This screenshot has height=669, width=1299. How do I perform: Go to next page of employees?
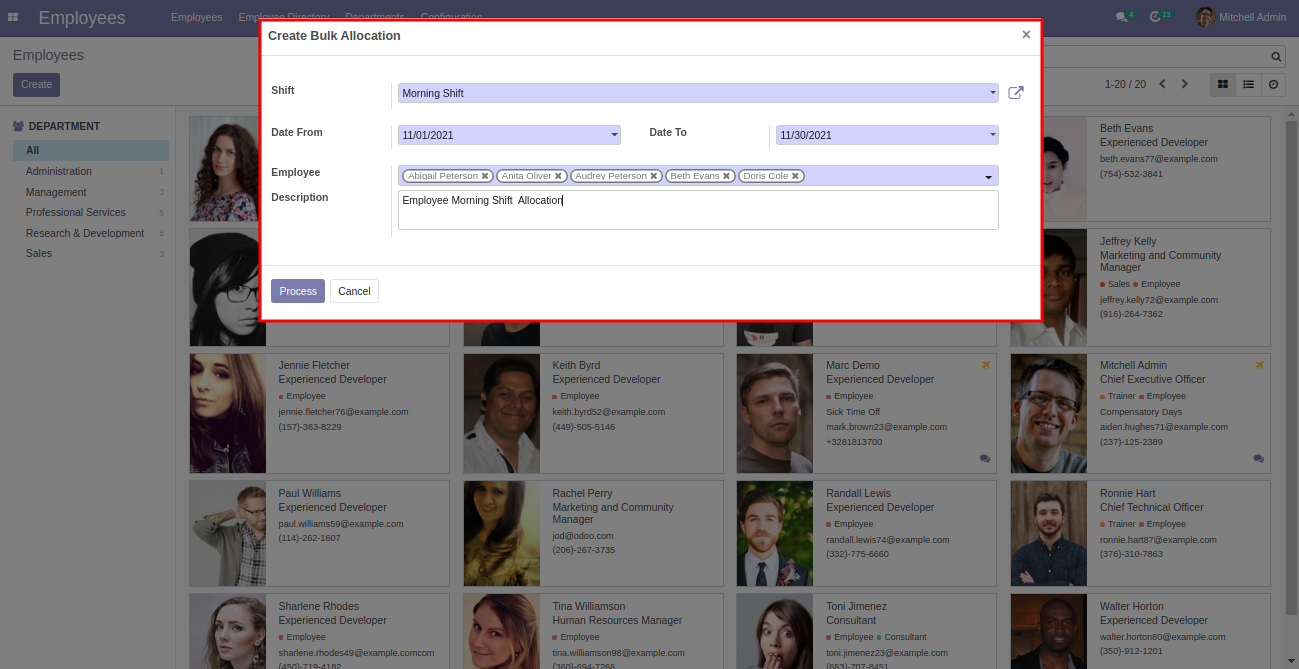[1185, 84]
